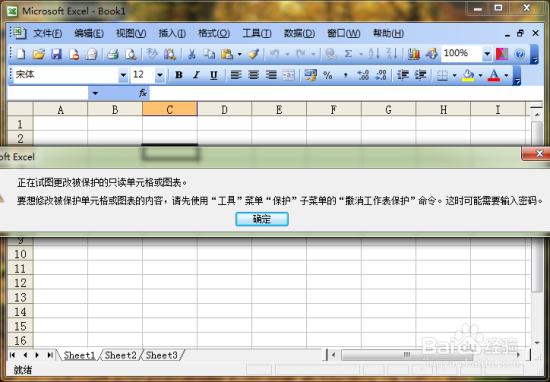Open Print Preview from the toolbar

pos(130,54)
